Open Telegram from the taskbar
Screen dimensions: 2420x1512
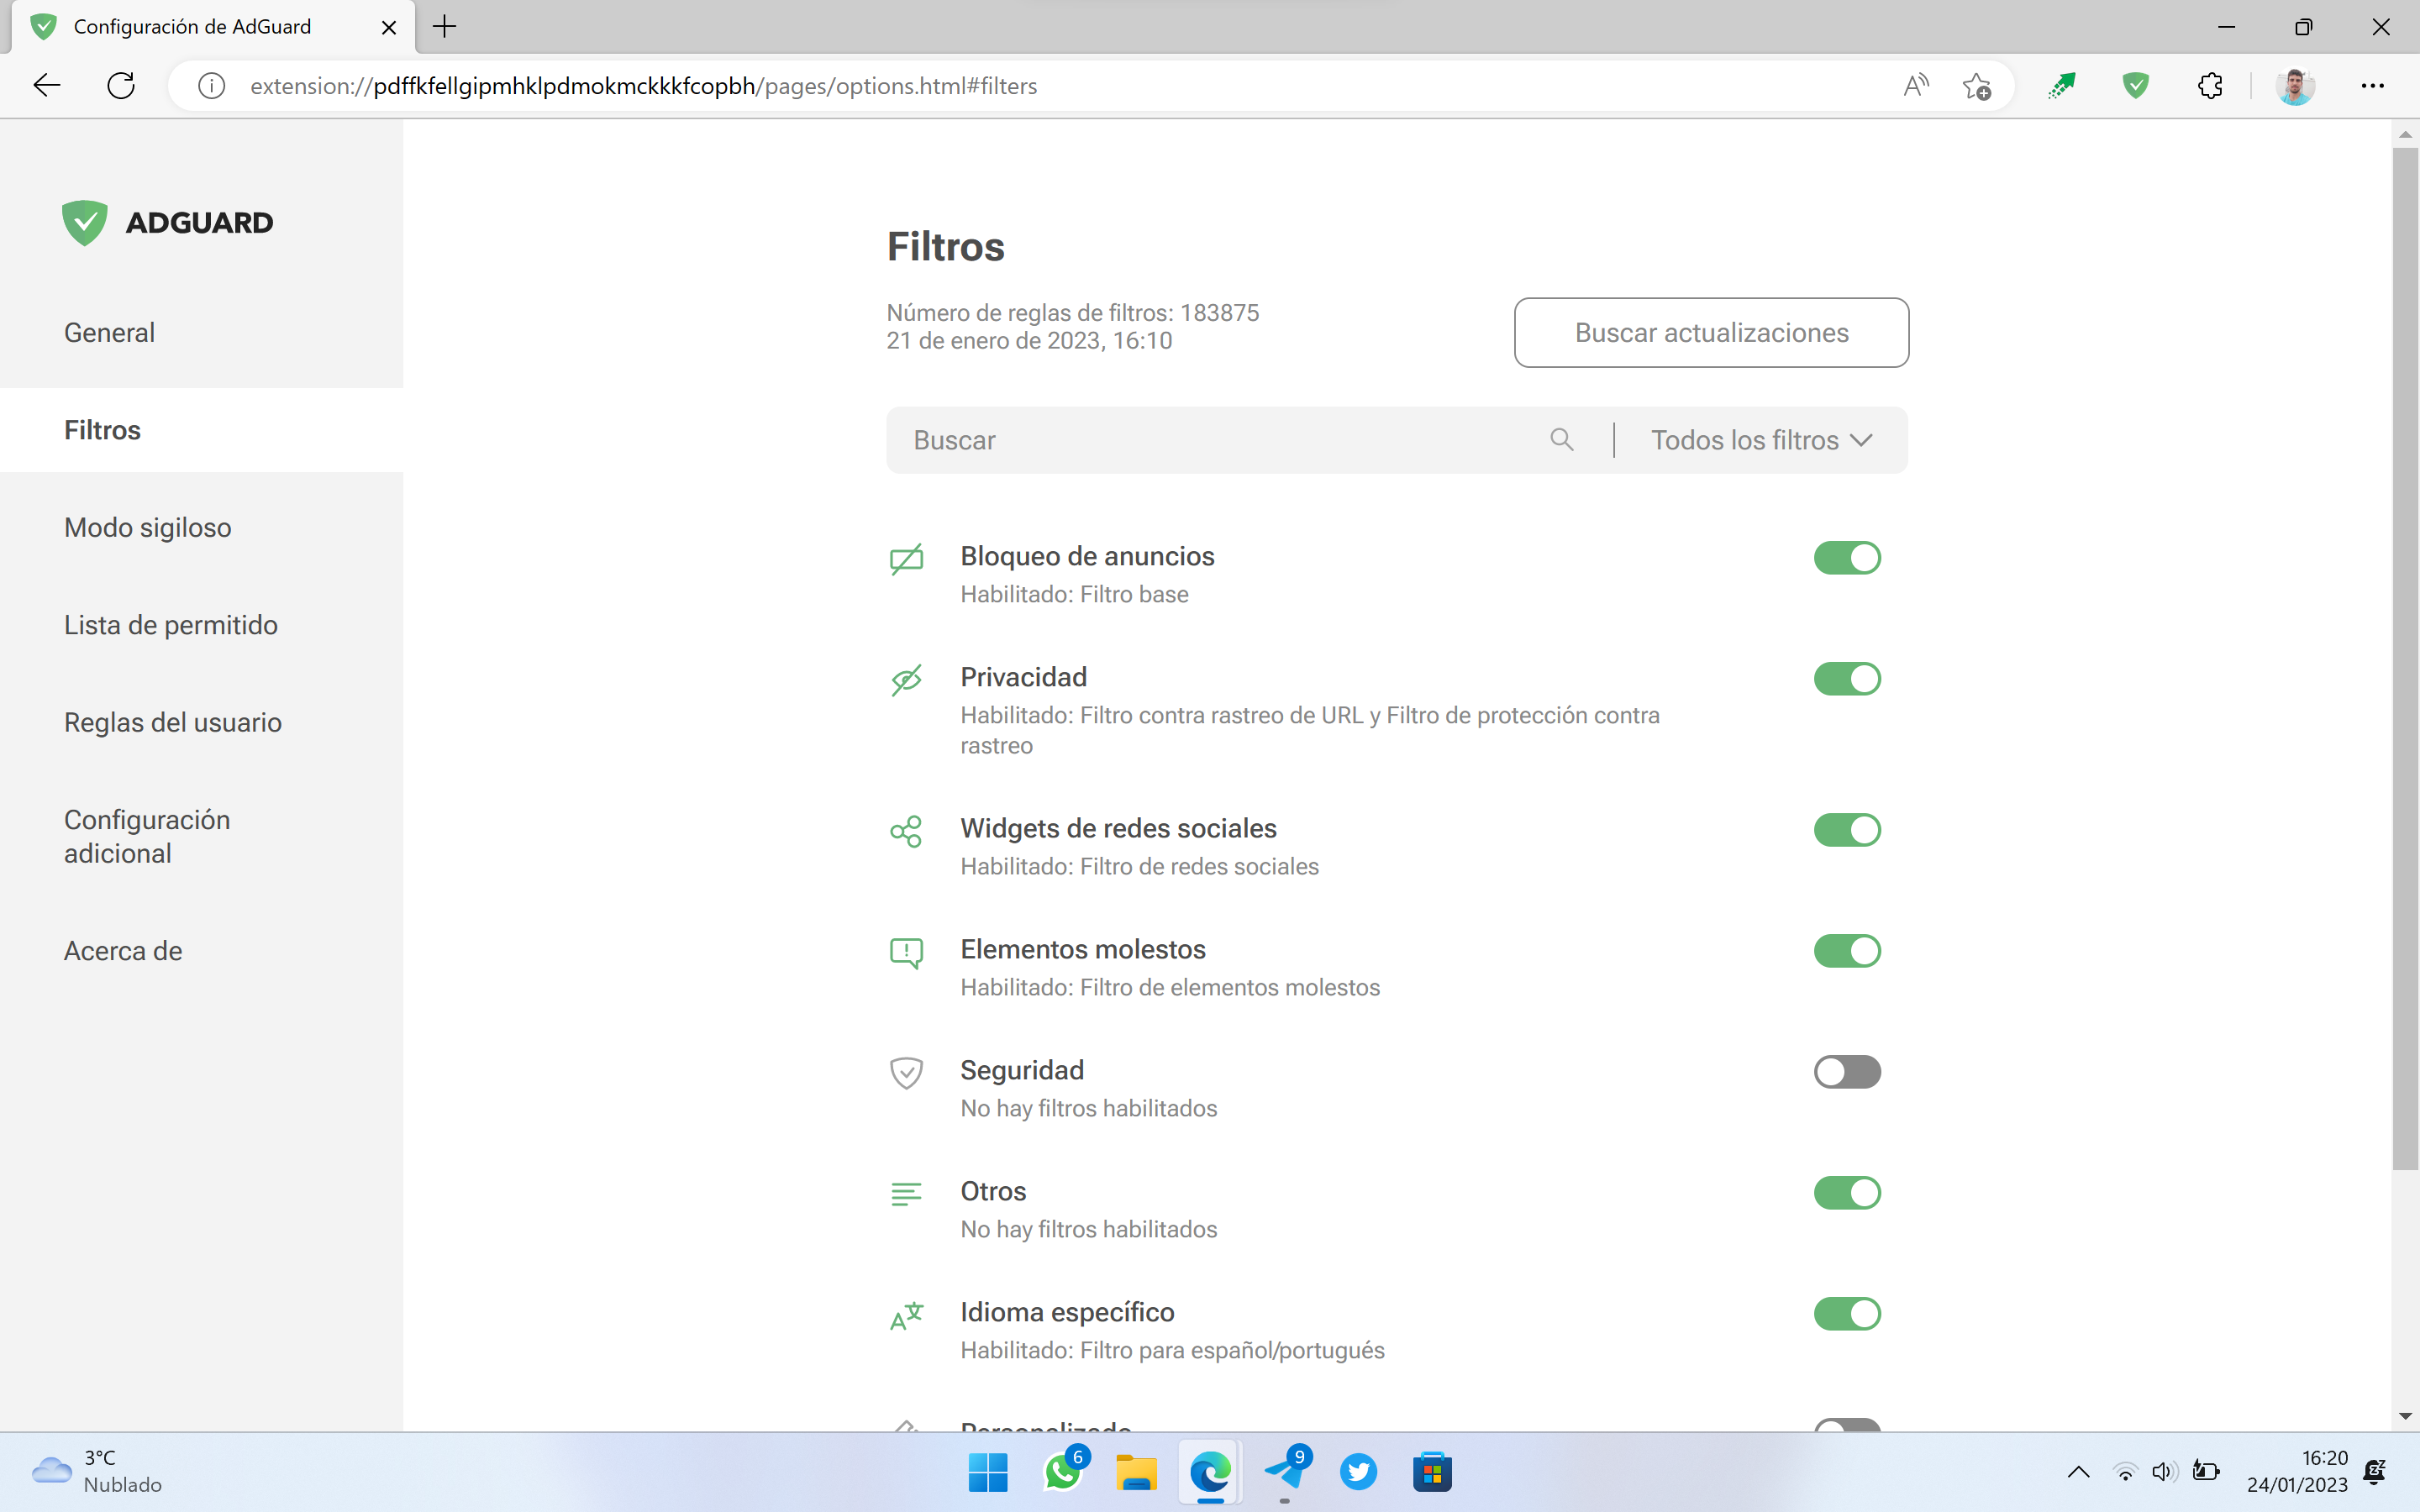point(1285,1472)
